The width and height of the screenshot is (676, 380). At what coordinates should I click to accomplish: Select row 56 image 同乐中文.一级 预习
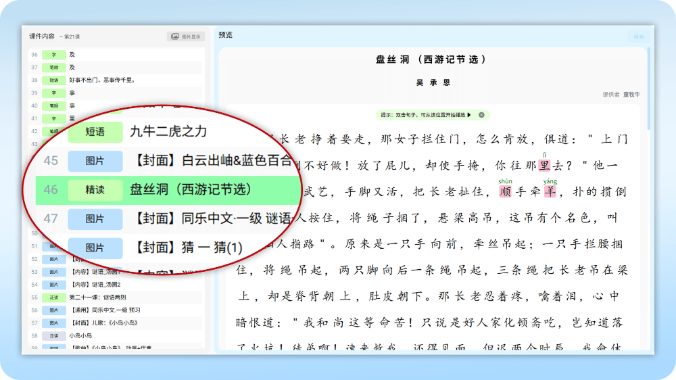coord(116,310)
